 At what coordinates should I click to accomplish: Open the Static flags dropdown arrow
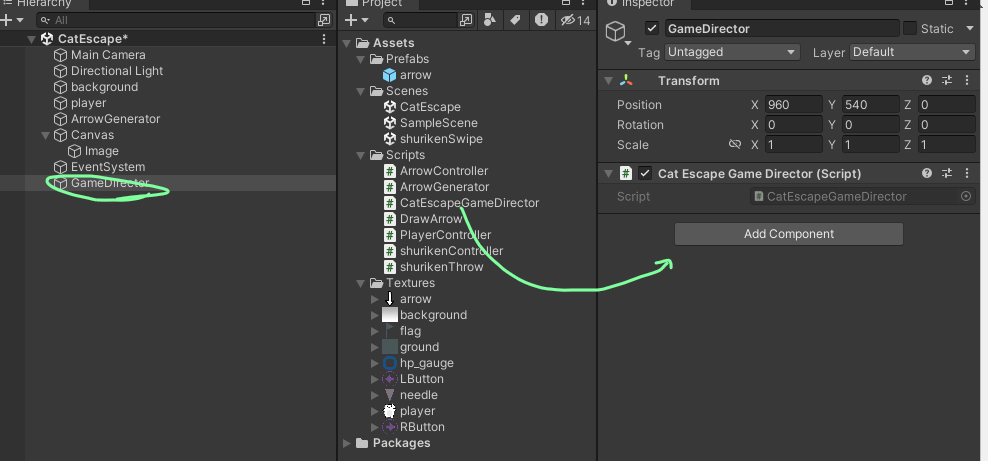click(x=970, y=28)
